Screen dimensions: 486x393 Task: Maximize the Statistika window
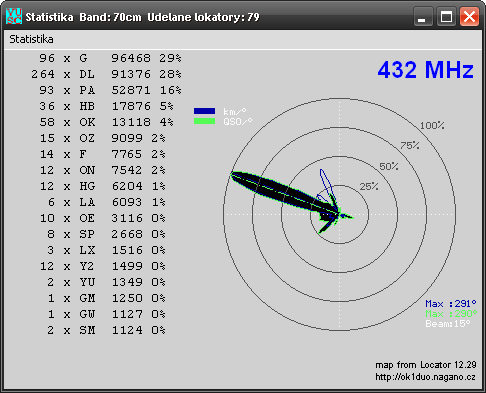(446, 17)
